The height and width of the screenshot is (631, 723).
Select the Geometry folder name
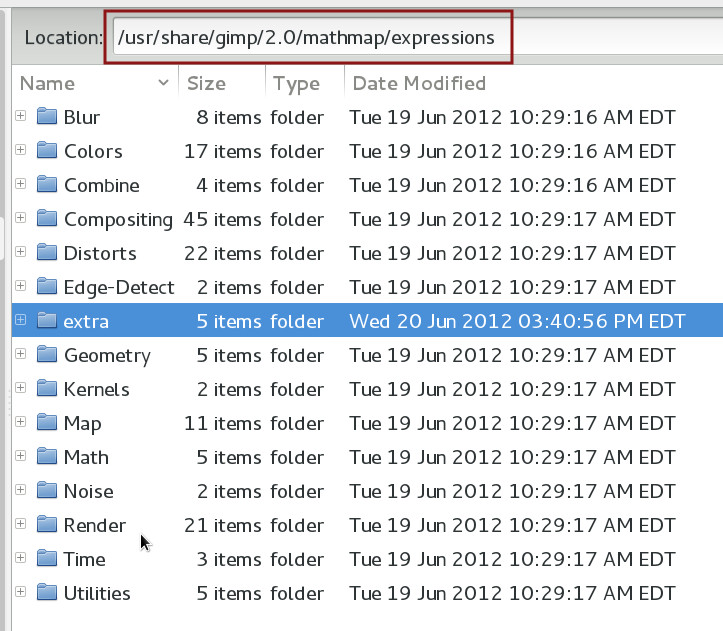pos(107,355)
